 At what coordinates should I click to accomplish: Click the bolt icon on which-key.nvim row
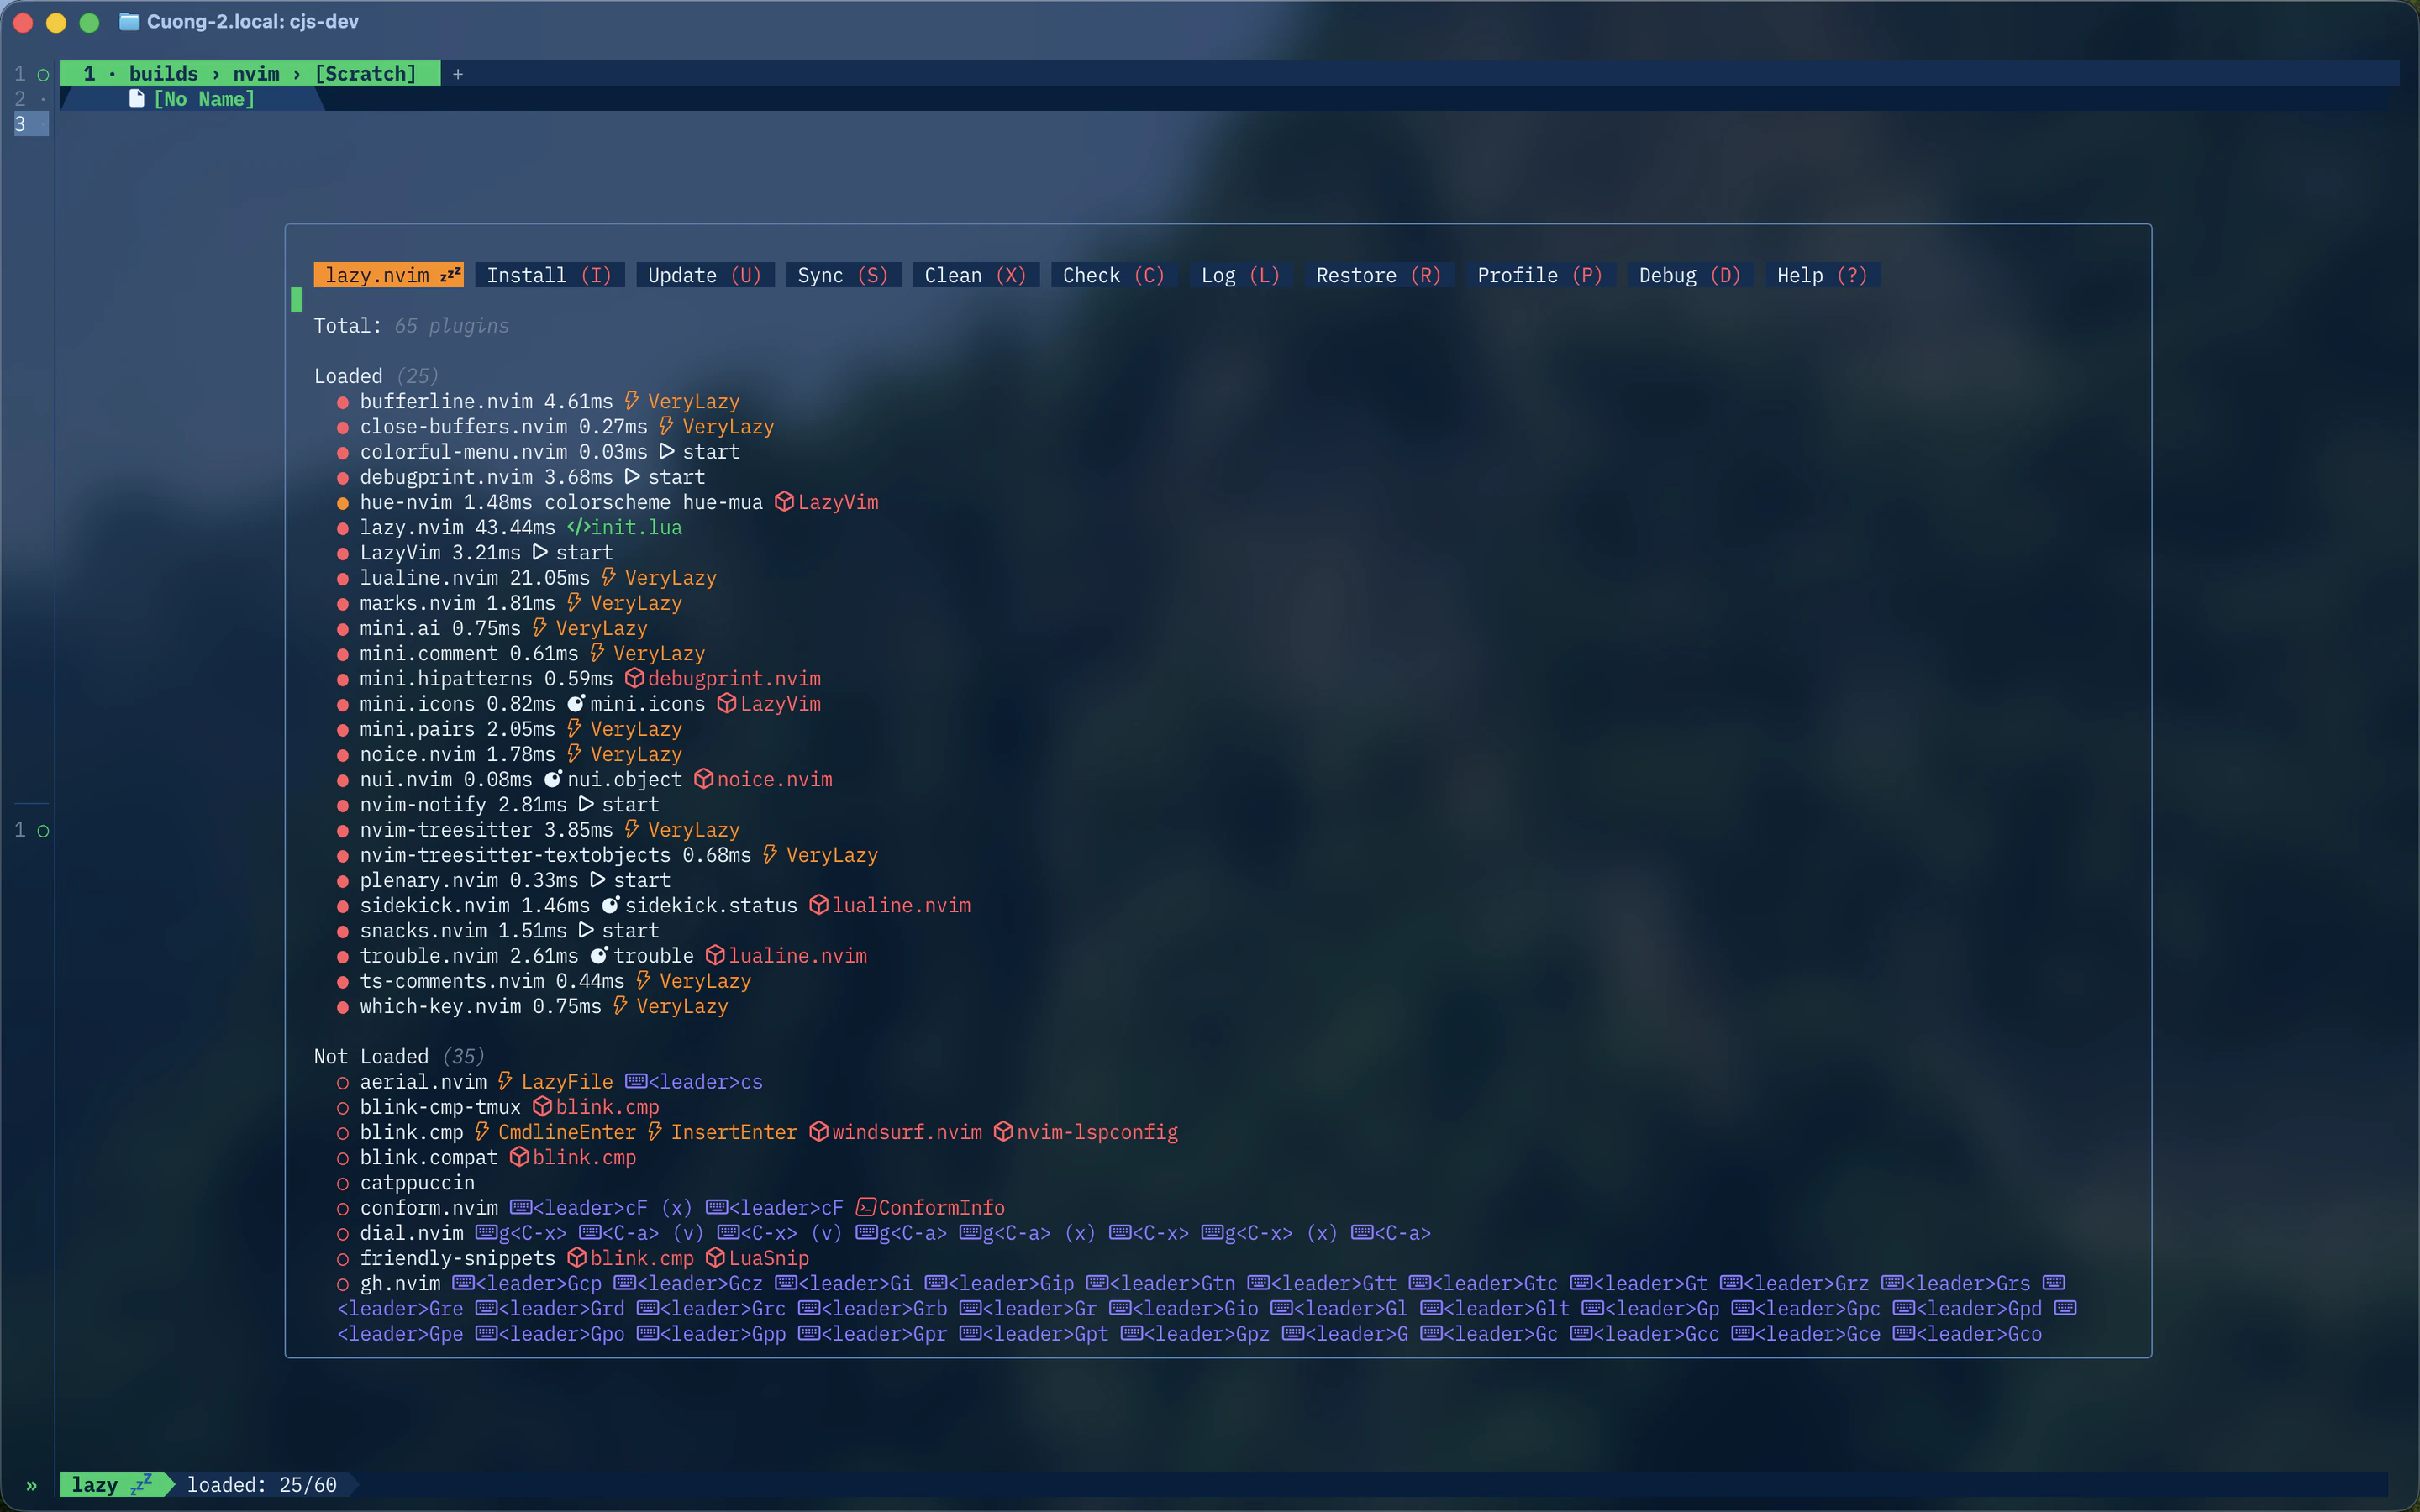620,1006
